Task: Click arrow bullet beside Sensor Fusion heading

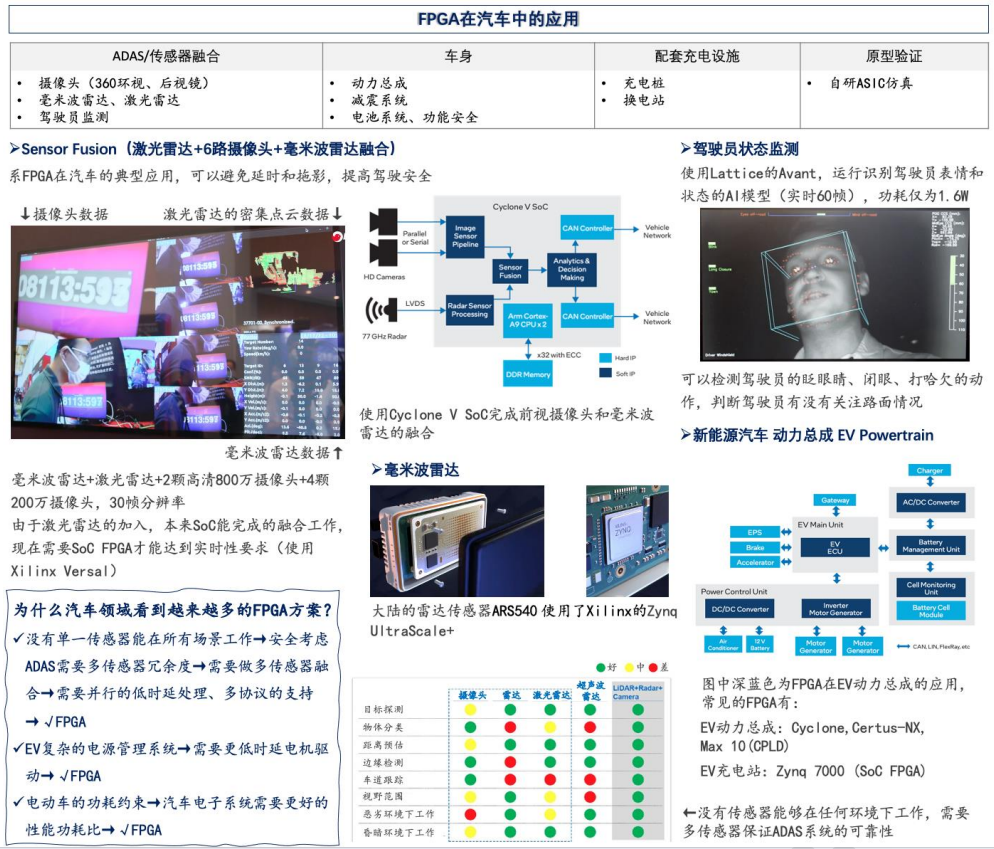Action: pos(15,149)
